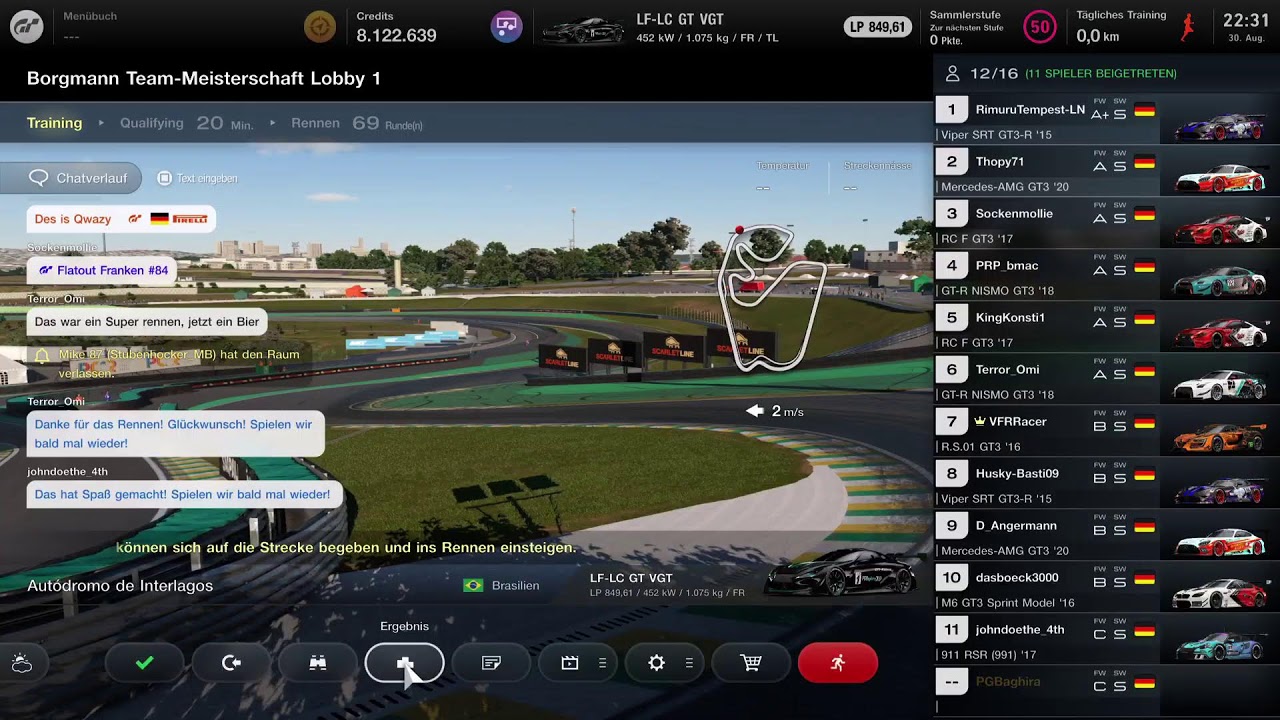Screen dimensions: 1280x720
Task: Click the wind direction 2 m/s indicator
Action: tap(775, 411)
